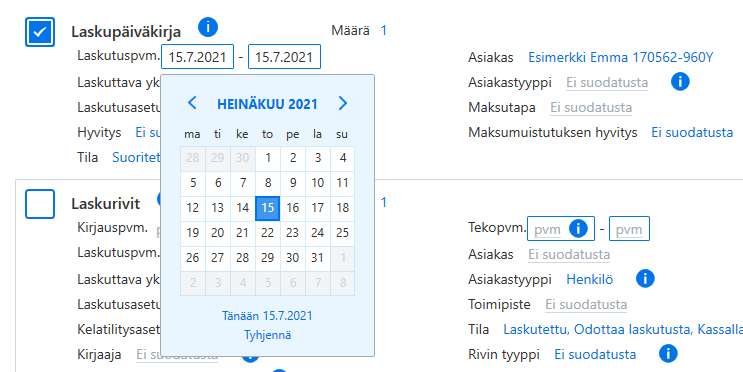Open customer Esimerkki Emma 170562-960Y filter

point(620,57)
